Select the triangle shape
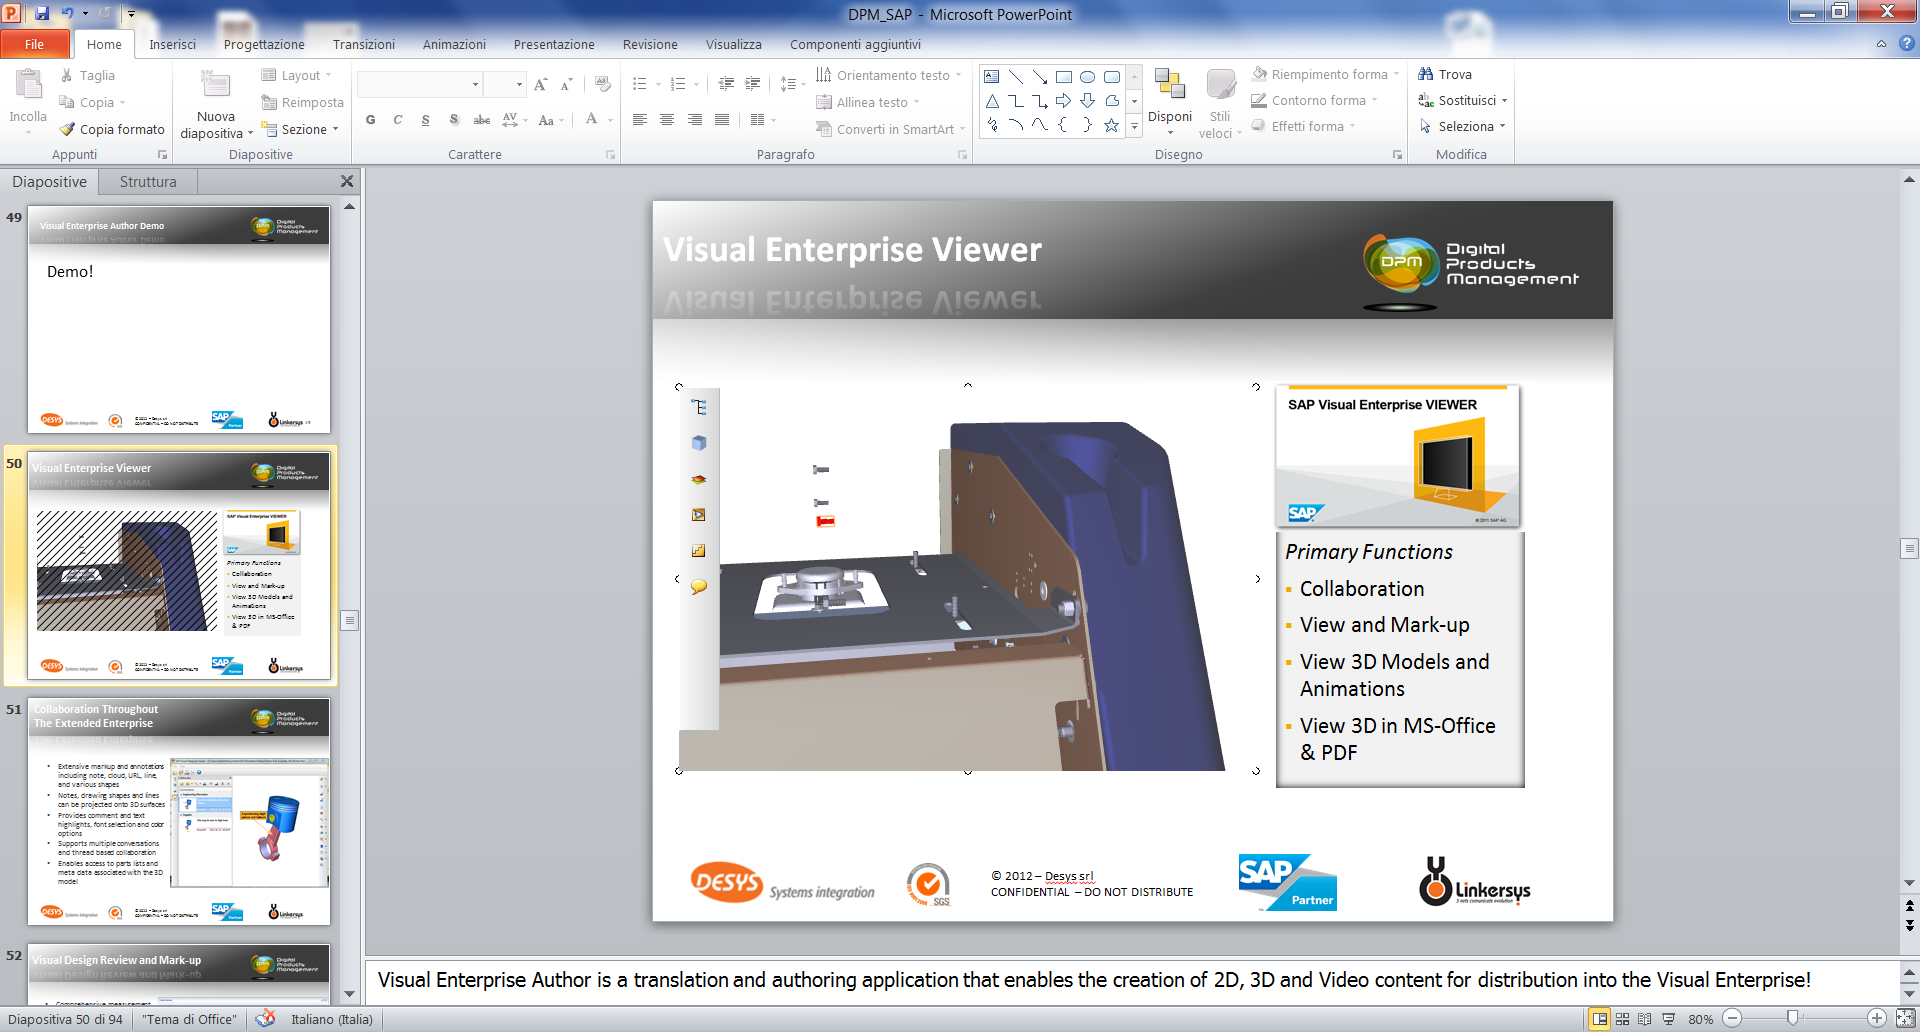 coord(992,101)
